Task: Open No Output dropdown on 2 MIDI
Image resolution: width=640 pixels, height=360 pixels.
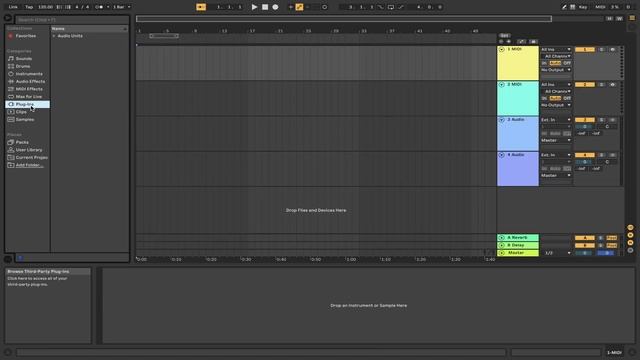Action: [556, 105]
